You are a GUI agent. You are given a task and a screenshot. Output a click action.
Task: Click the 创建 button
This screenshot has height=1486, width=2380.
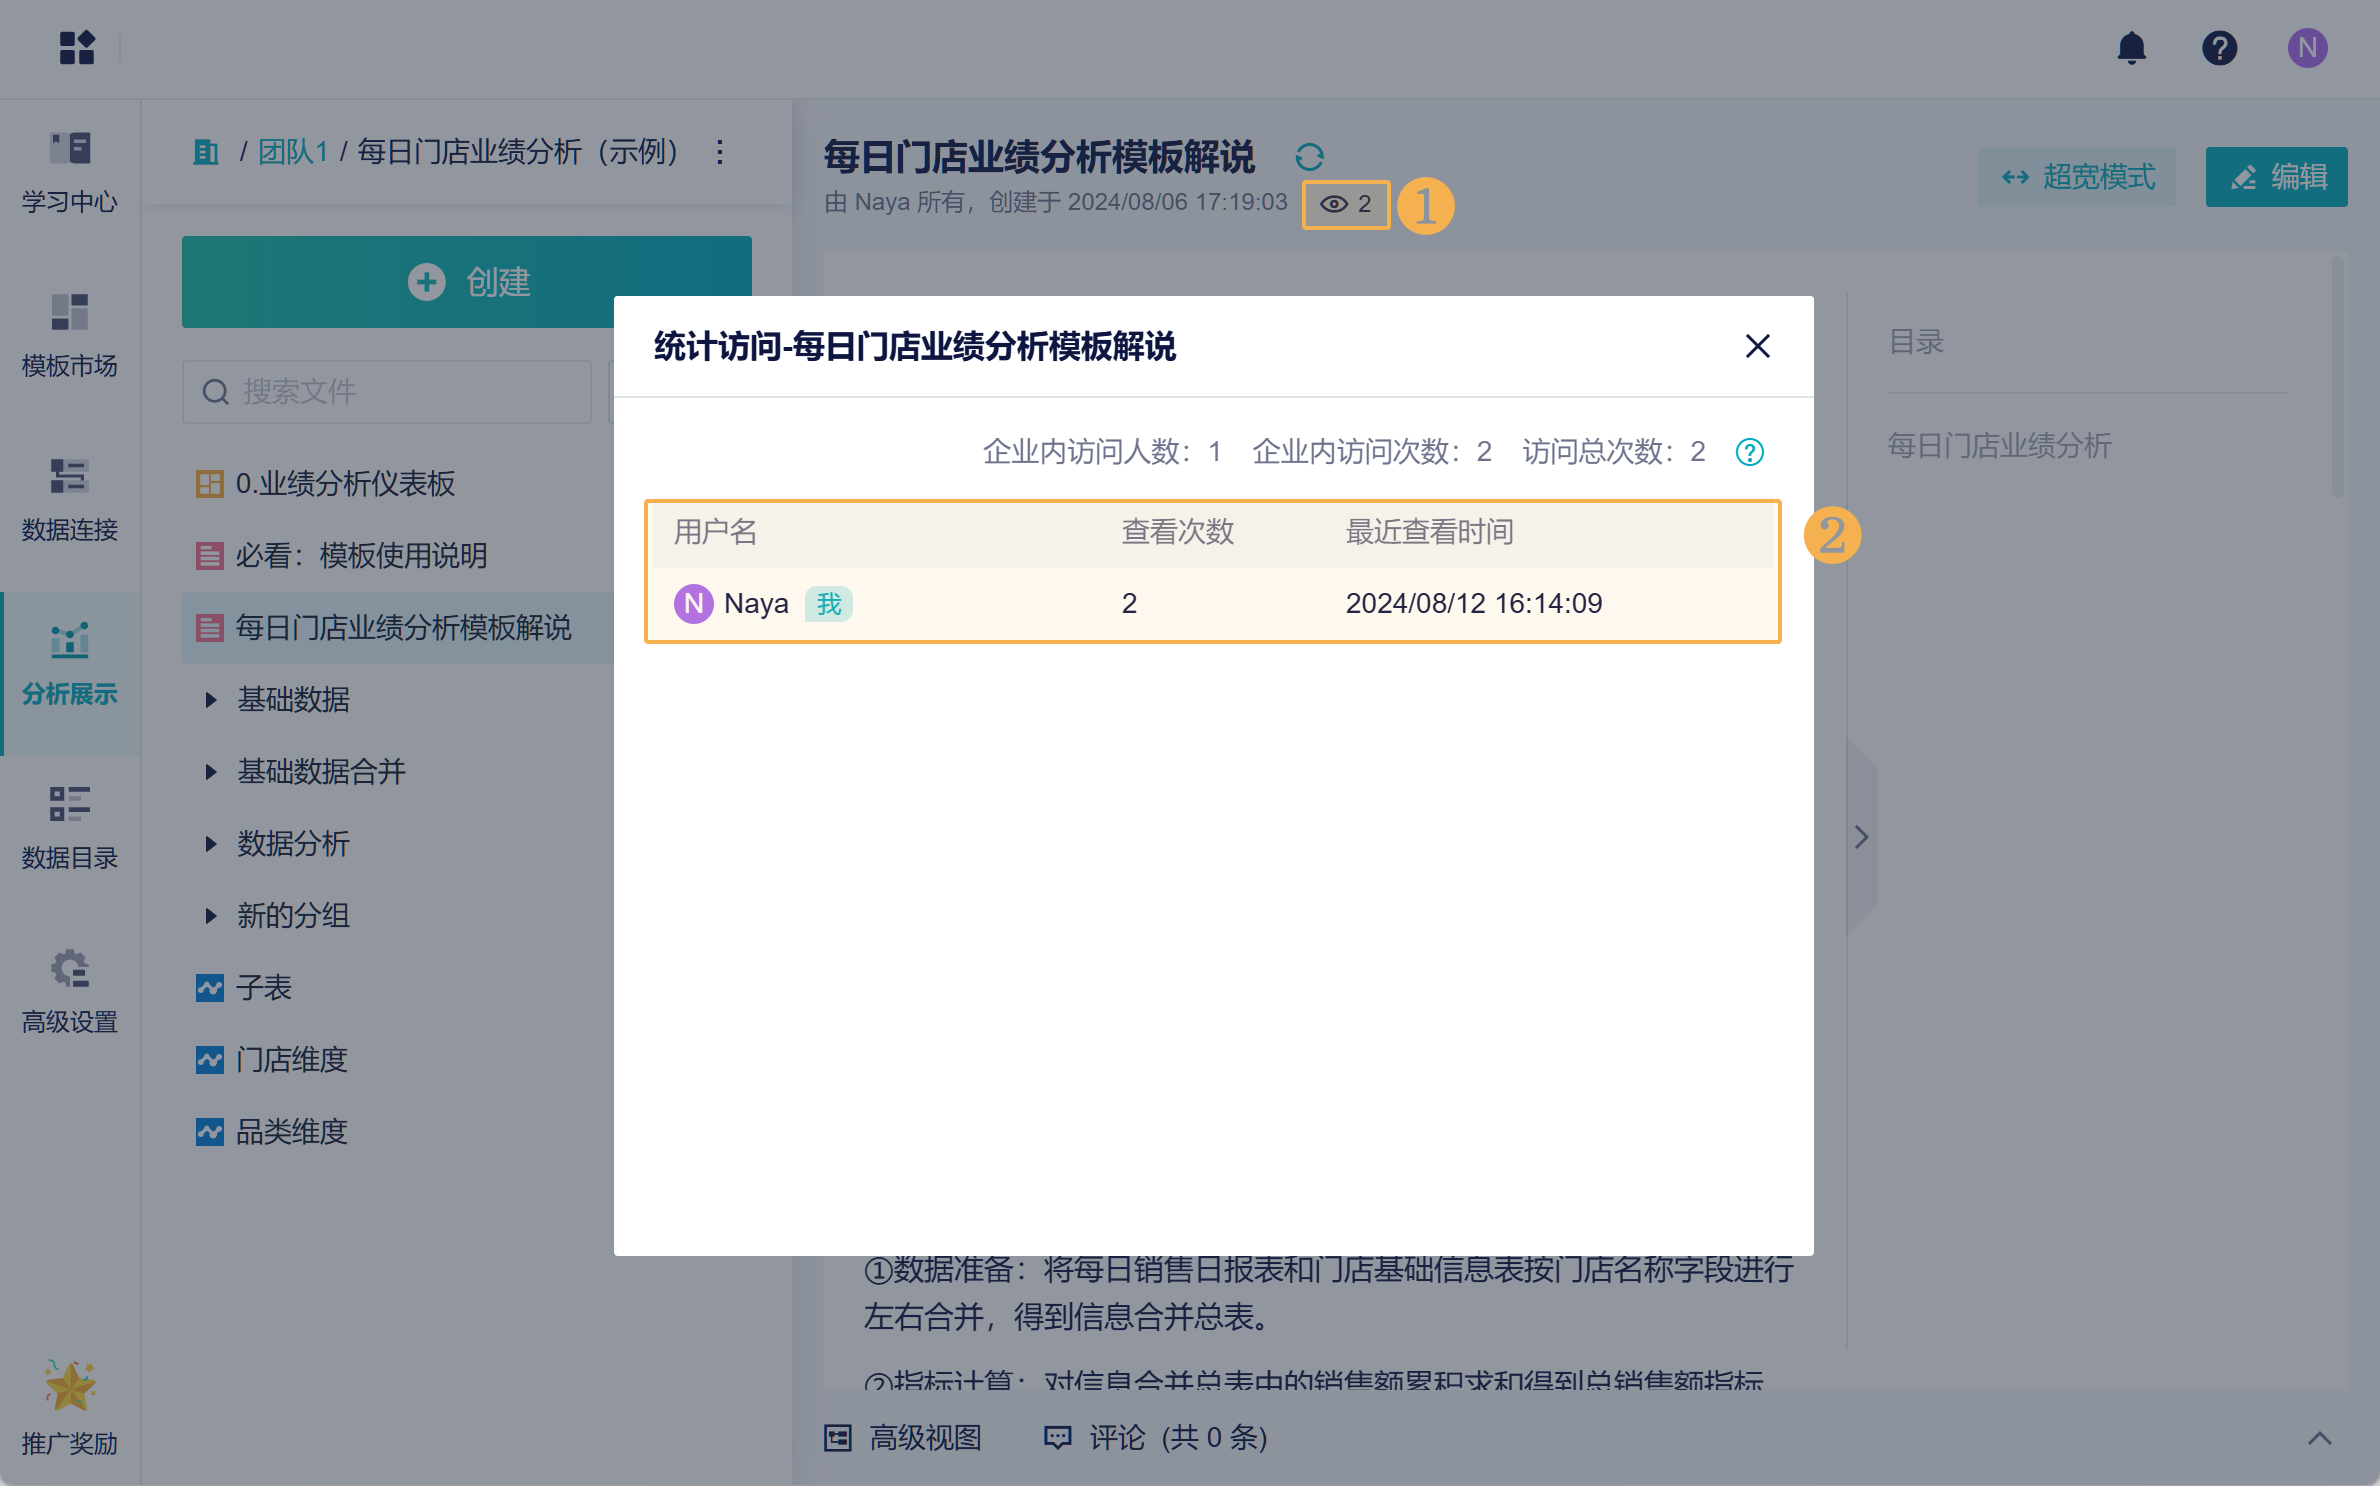click(467, 282)
